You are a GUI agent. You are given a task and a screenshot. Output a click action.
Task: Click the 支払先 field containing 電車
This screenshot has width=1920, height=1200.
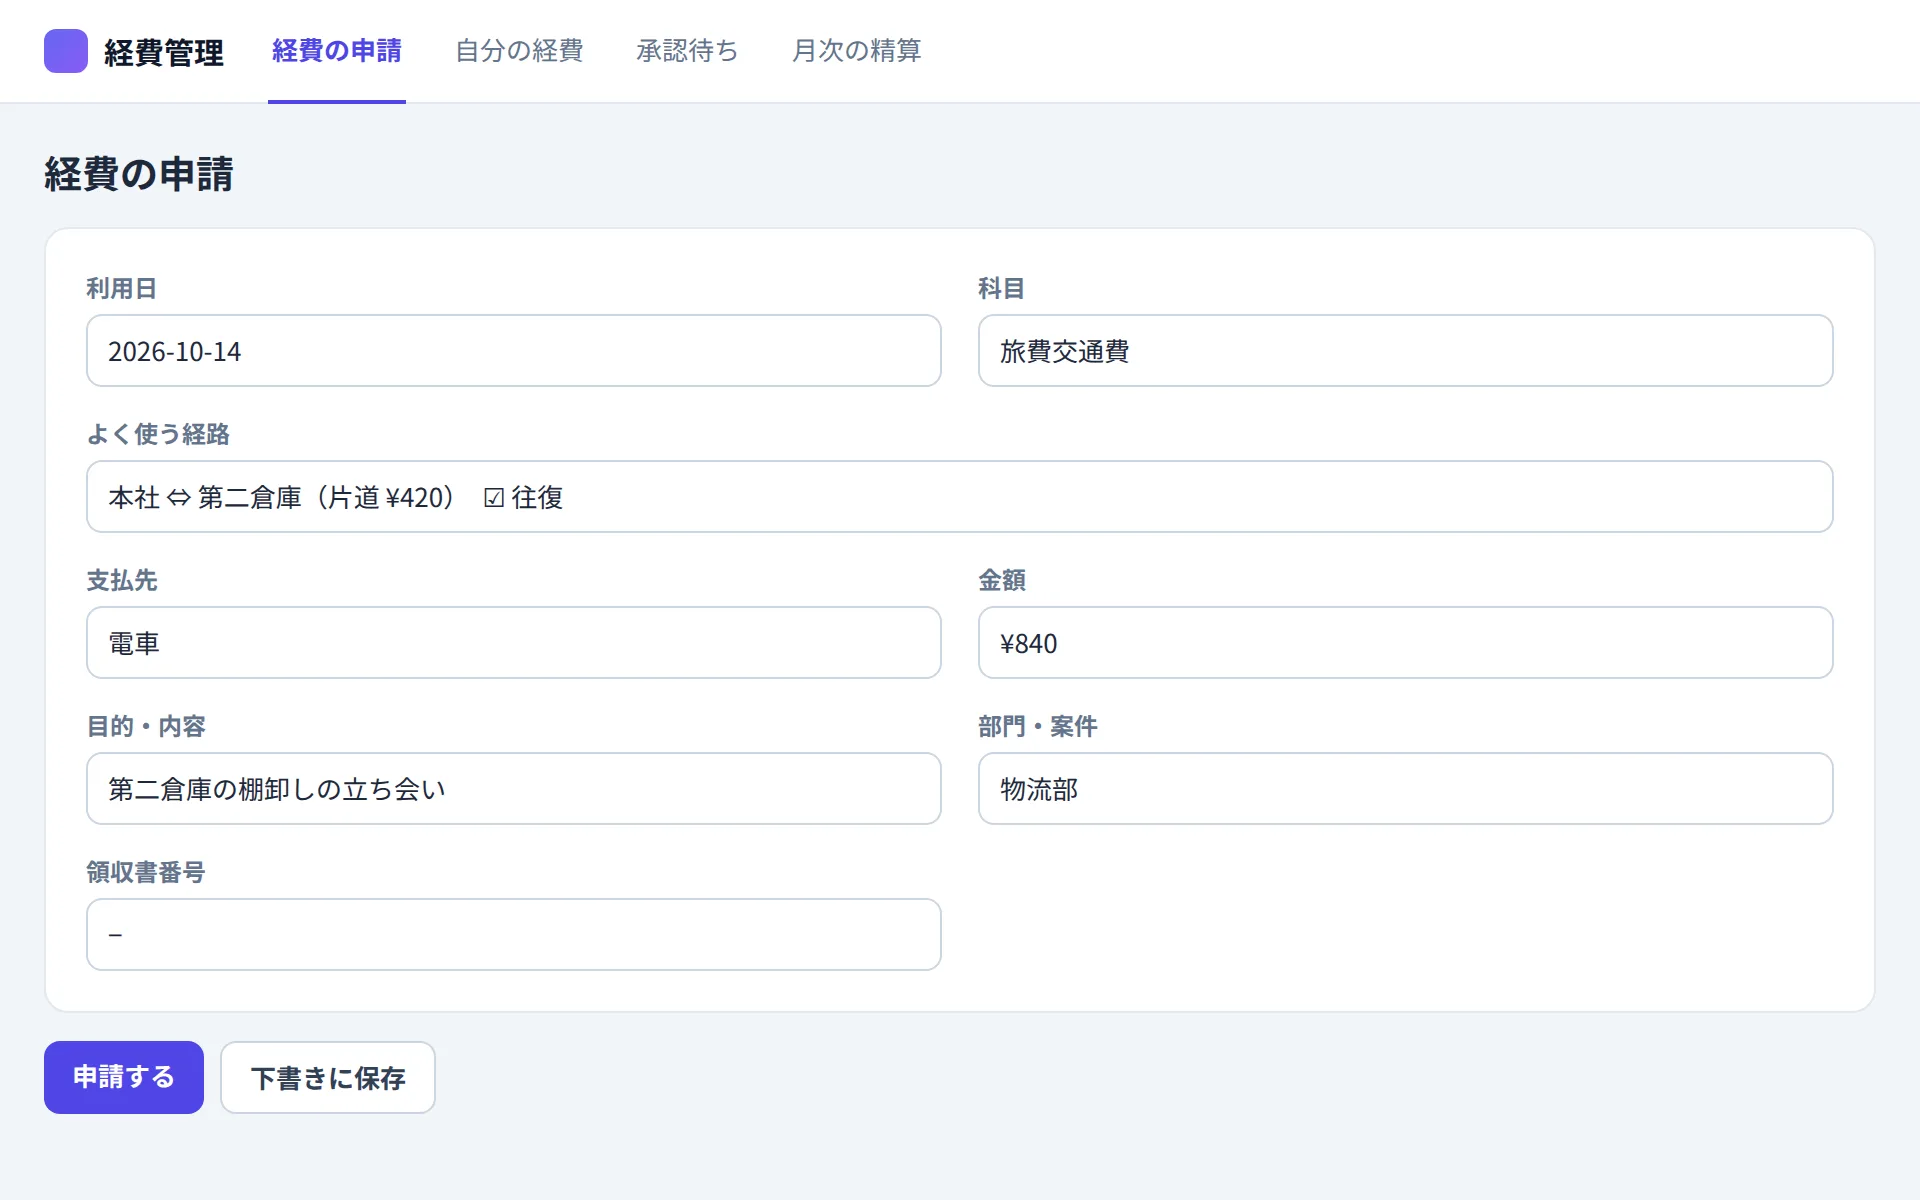pyautogui.click(x=514, y=643)
